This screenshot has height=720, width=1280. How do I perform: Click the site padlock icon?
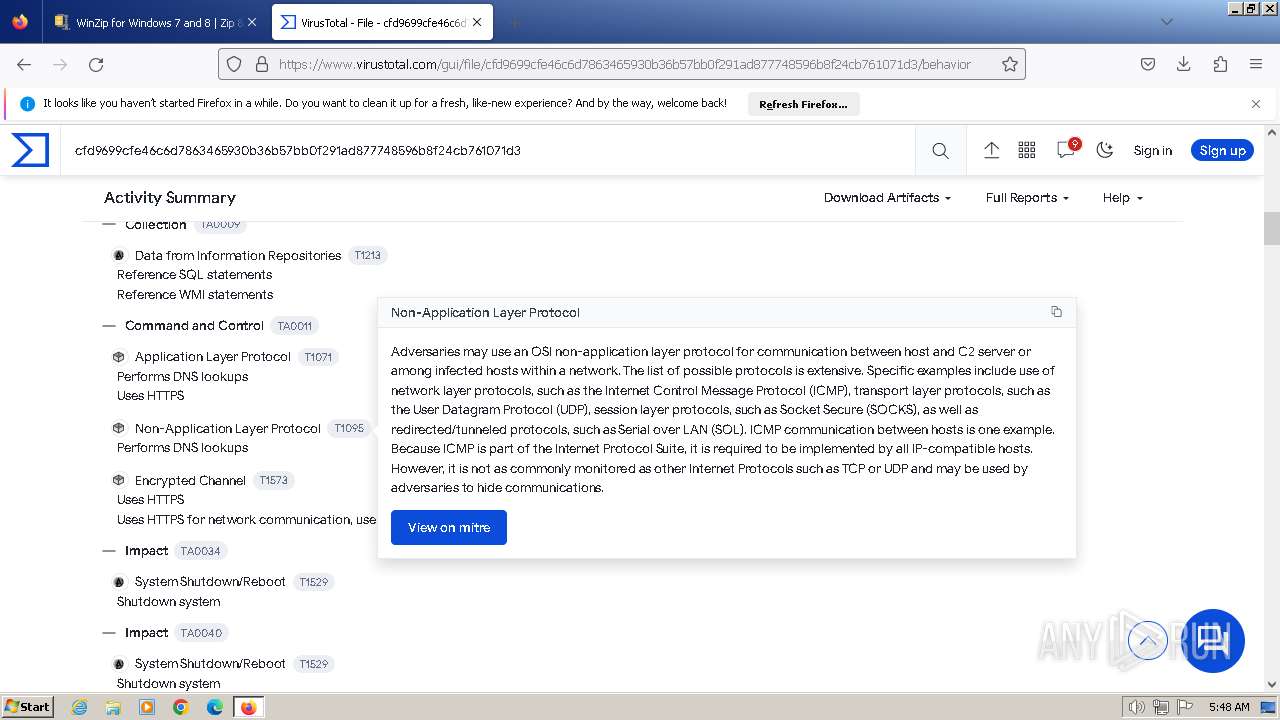pos(262,64)
